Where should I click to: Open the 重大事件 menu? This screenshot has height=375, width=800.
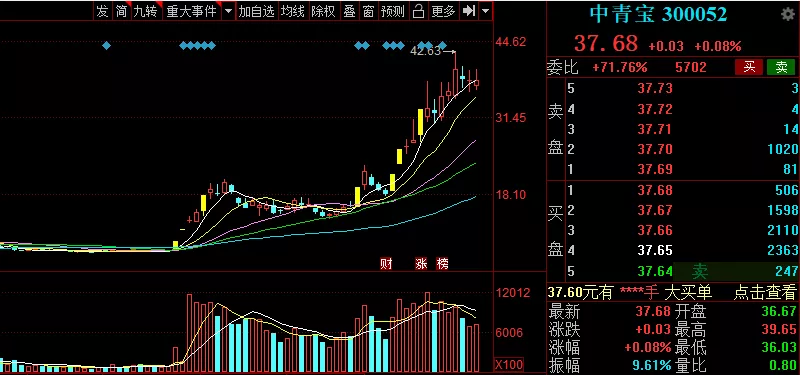[x=192, y=11]
